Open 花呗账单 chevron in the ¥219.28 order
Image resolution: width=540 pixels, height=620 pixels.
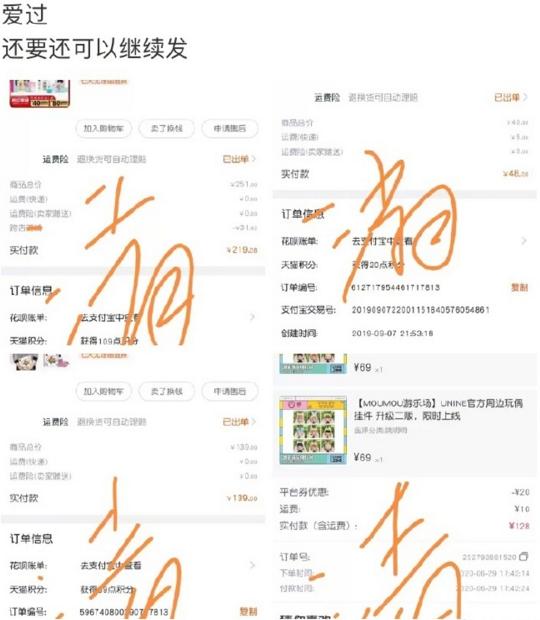tap(252, 317)
